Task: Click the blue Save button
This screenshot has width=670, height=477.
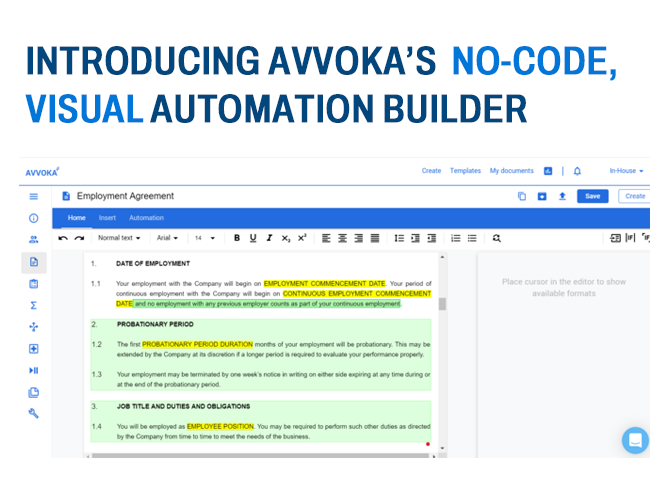Action: coord(593,196)
